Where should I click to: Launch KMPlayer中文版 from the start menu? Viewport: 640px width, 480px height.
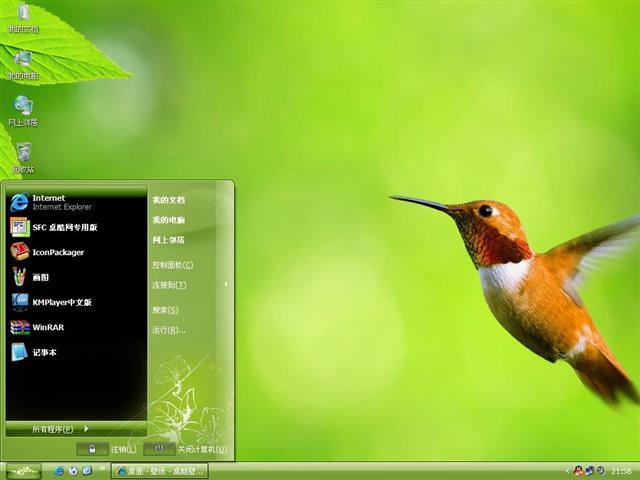pos(76,302)
